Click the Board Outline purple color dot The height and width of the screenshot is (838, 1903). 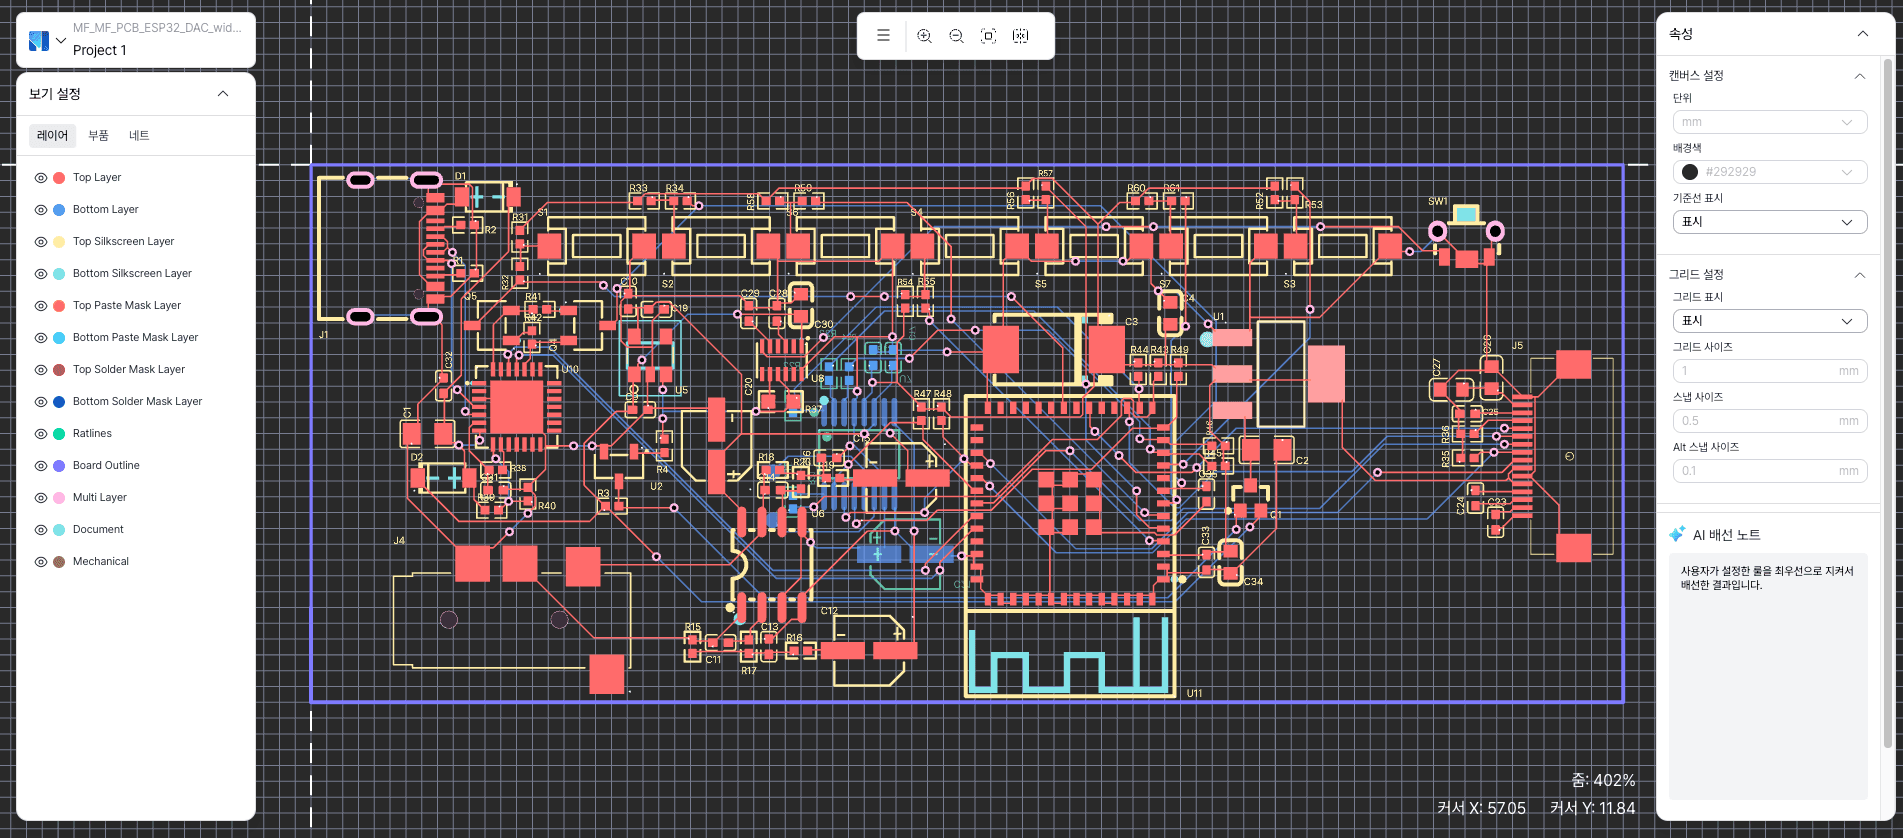[x=59, y=466]
